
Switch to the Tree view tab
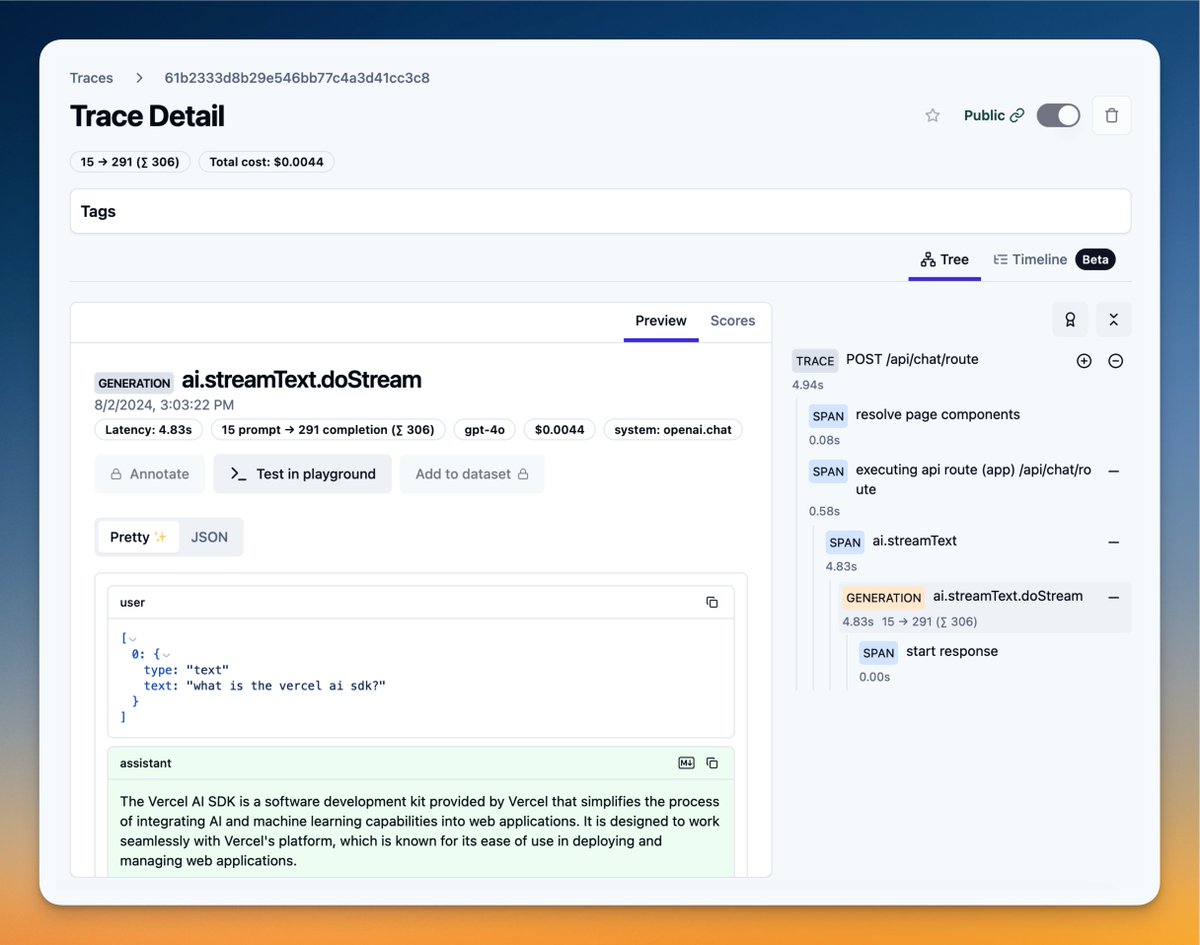pos(944,259)
